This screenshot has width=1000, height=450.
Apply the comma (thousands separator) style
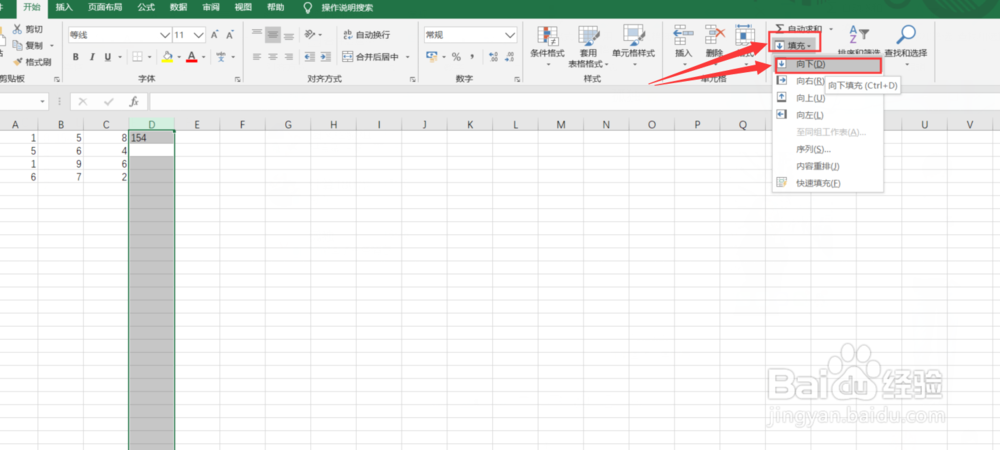473,57
